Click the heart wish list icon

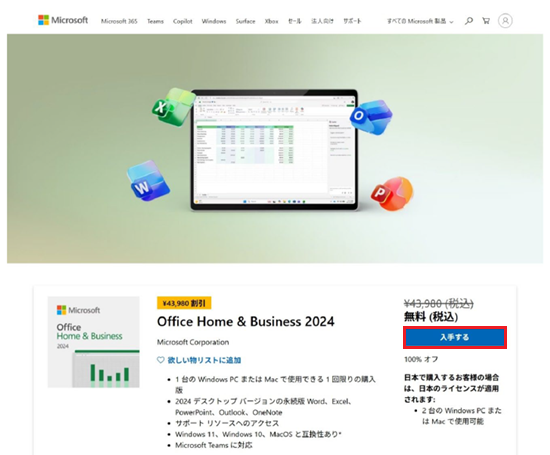pos(161,360)
